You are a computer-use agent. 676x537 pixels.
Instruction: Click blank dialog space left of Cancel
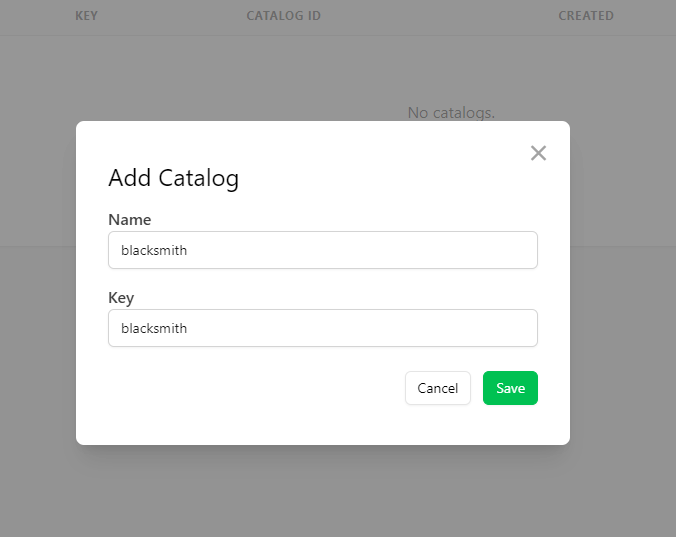(x=250, y=388)
